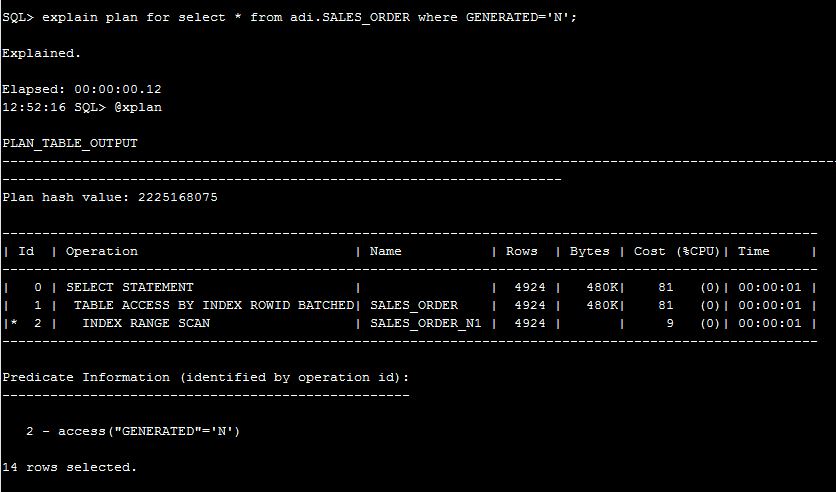Click the SELECT STATEMENT operation row
Viewport: 836px width, 492px height.
pyautogui.click(x=130, y=287)
